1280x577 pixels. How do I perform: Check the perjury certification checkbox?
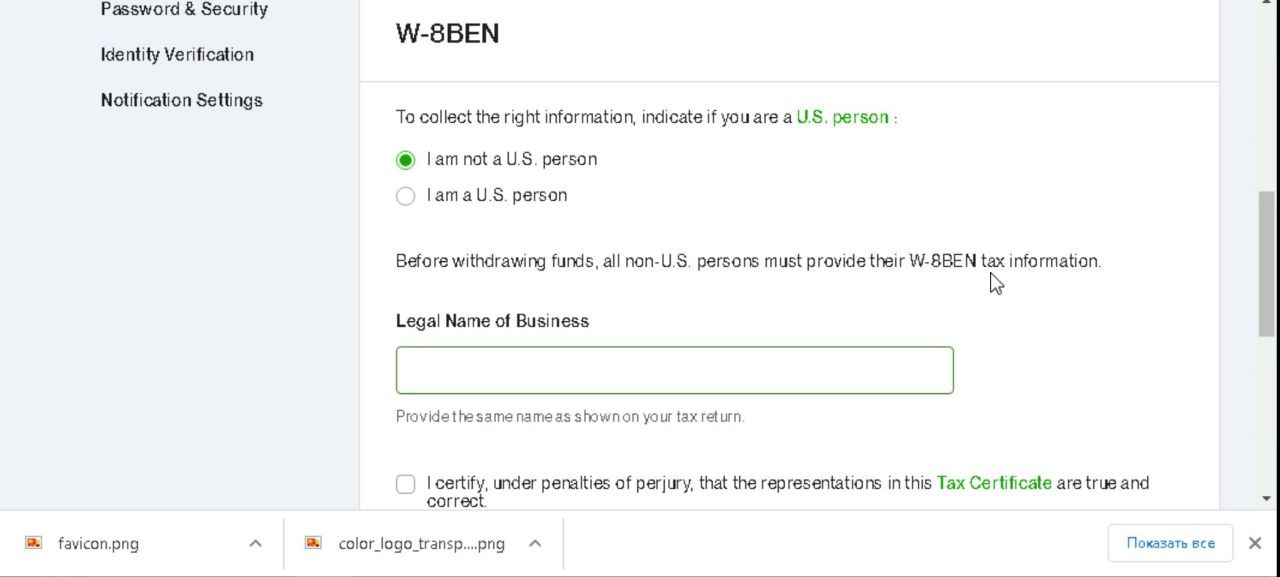pos(405,484)
